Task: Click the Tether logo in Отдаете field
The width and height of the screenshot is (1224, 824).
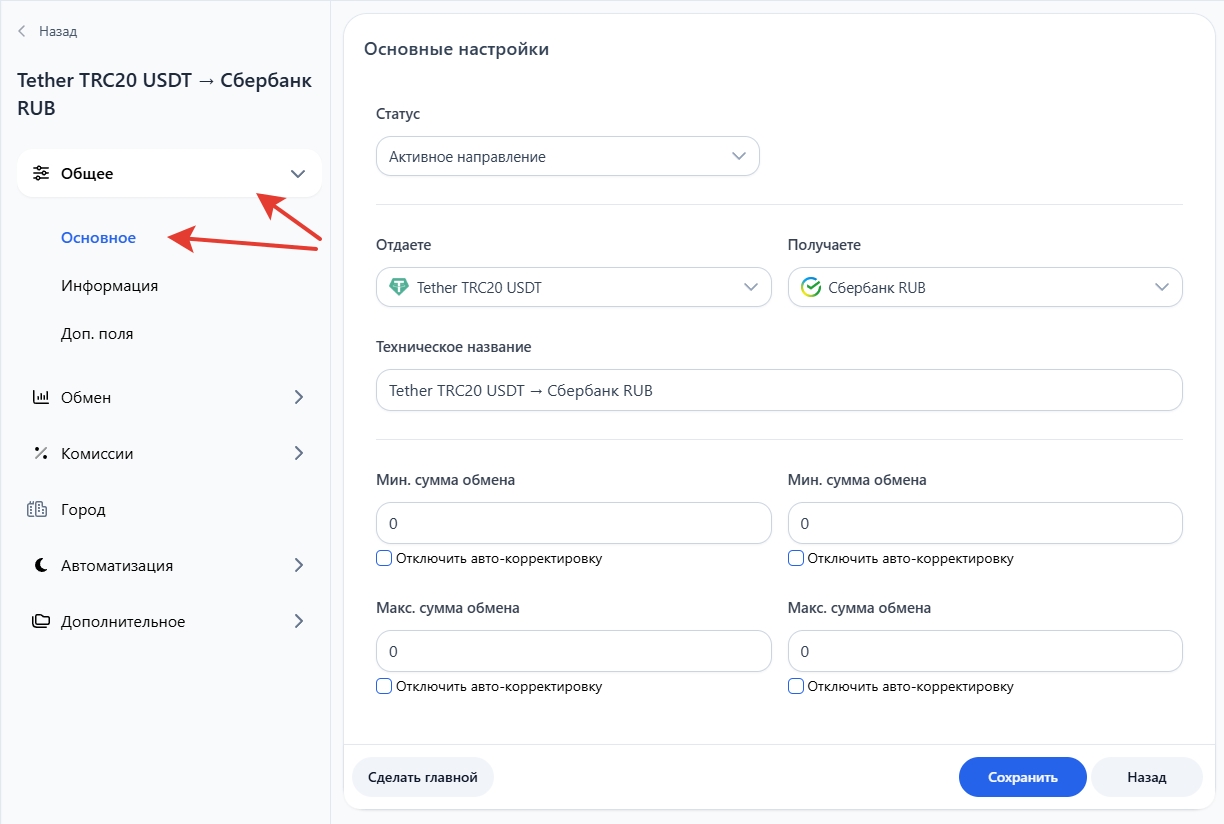Action: click(x=399, y=287)
